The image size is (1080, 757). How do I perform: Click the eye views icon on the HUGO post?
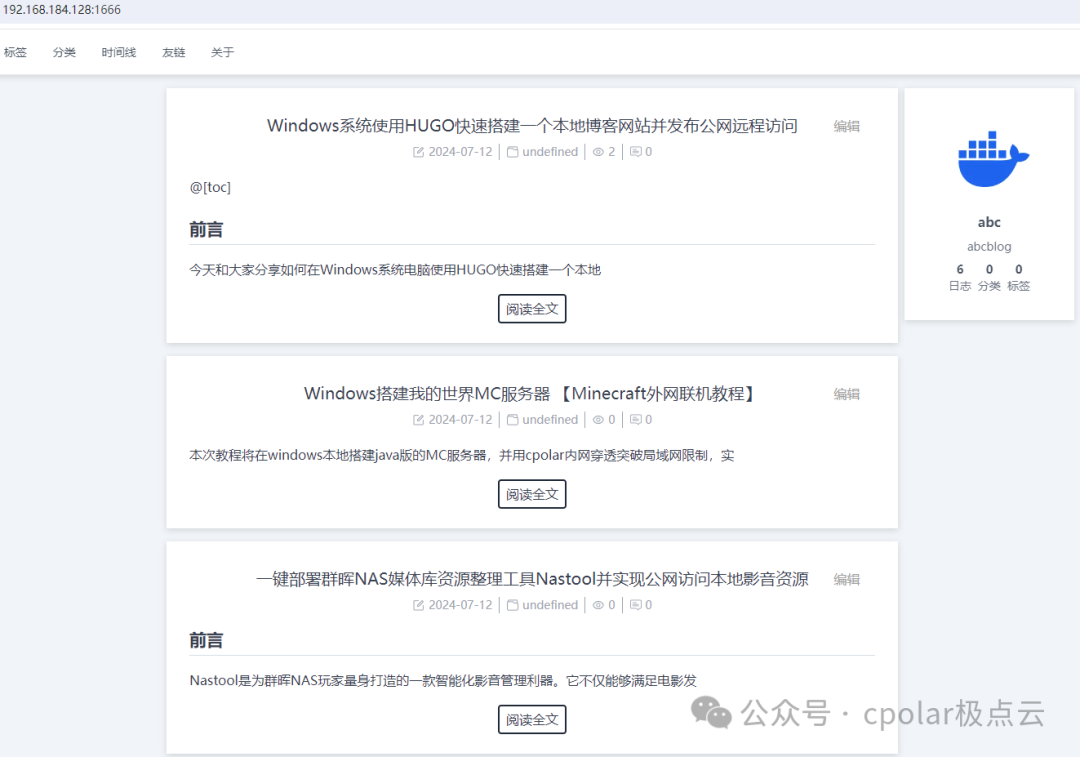[x=598, y=152]
